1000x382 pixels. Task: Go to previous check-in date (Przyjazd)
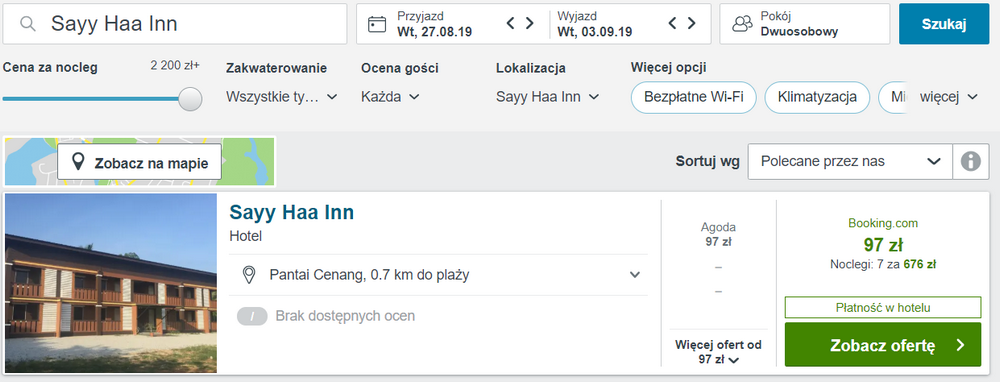click(510, 24)
